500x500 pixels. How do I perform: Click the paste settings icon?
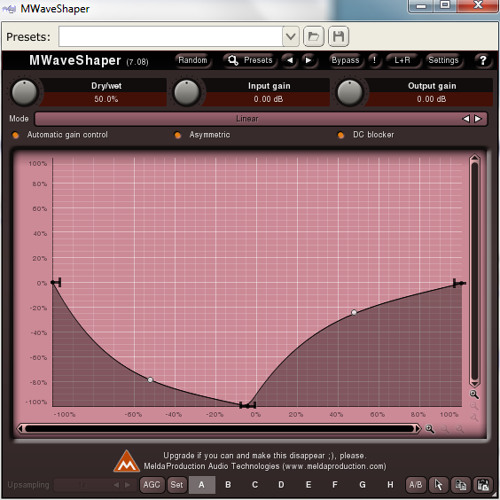click(x=483, y=485)
